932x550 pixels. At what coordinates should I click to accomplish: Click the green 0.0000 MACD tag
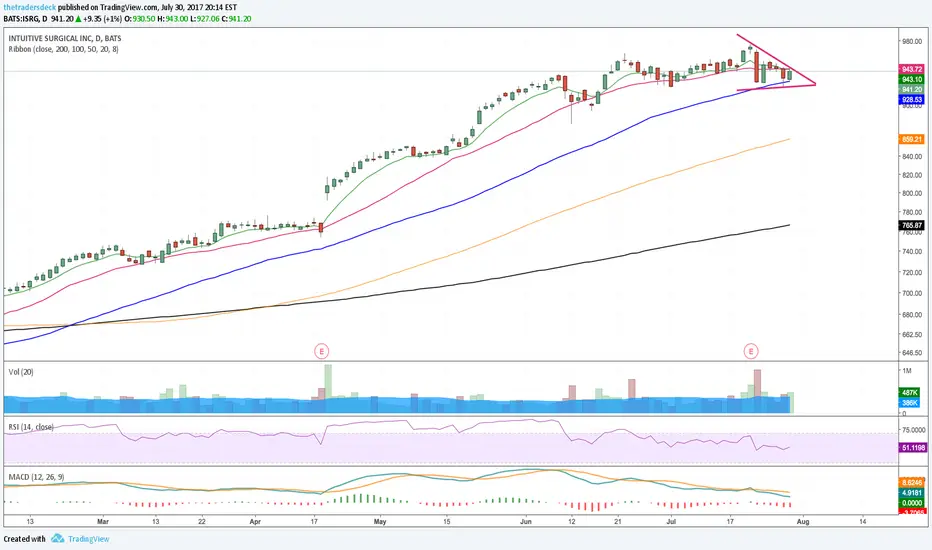tap(912, 503)
